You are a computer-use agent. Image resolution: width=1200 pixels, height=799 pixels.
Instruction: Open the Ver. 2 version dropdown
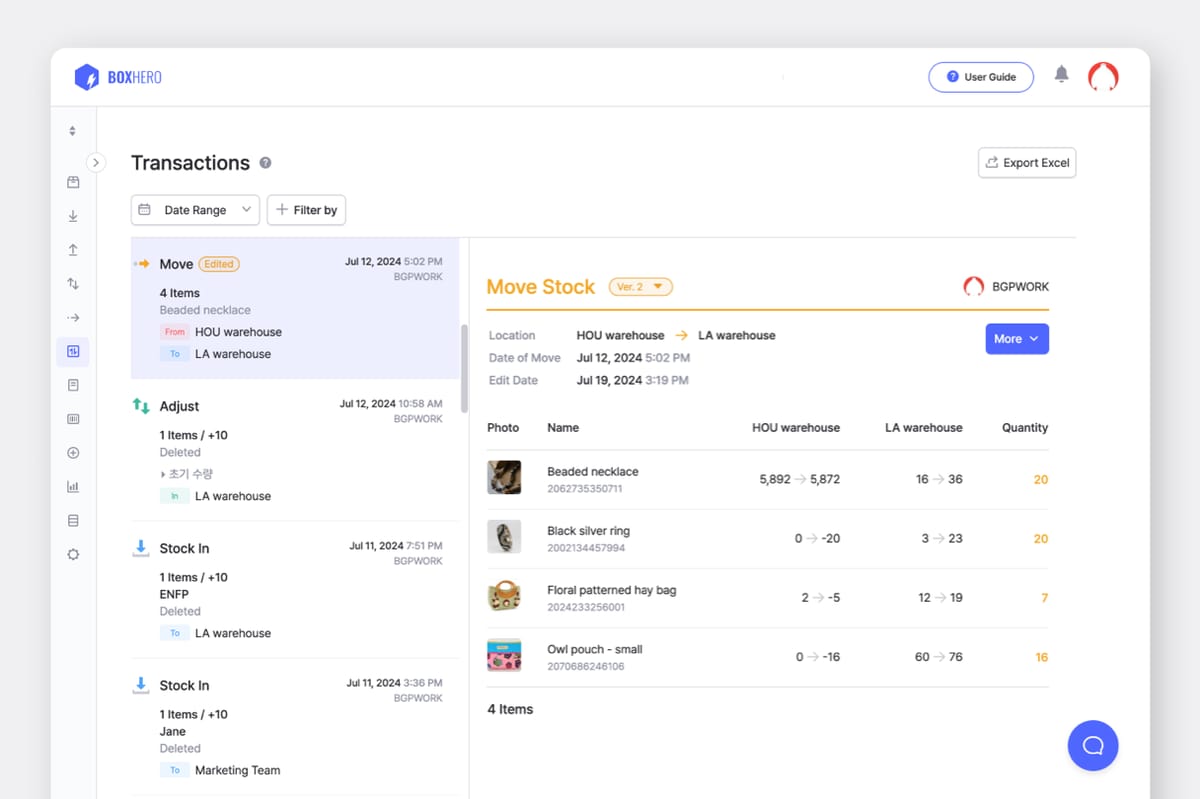(x=640, y=286)
